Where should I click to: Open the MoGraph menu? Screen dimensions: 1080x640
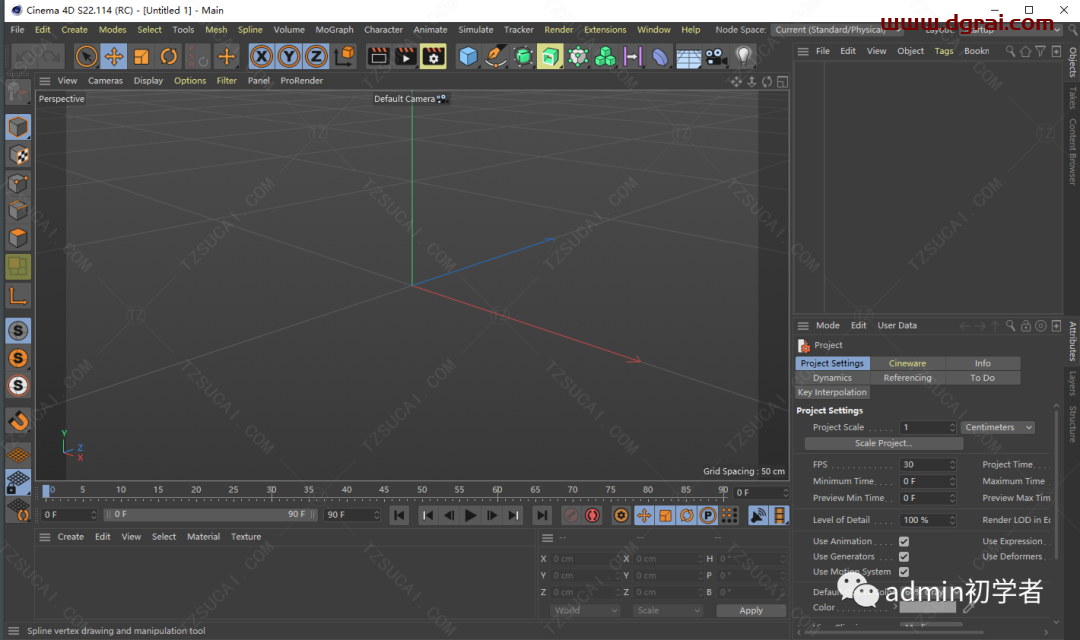pos(334,30)
